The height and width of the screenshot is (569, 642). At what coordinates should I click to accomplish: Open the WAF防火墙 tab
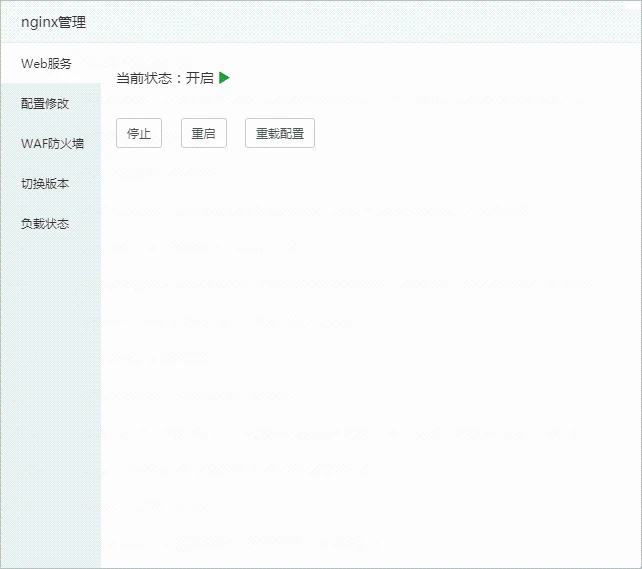50,143
